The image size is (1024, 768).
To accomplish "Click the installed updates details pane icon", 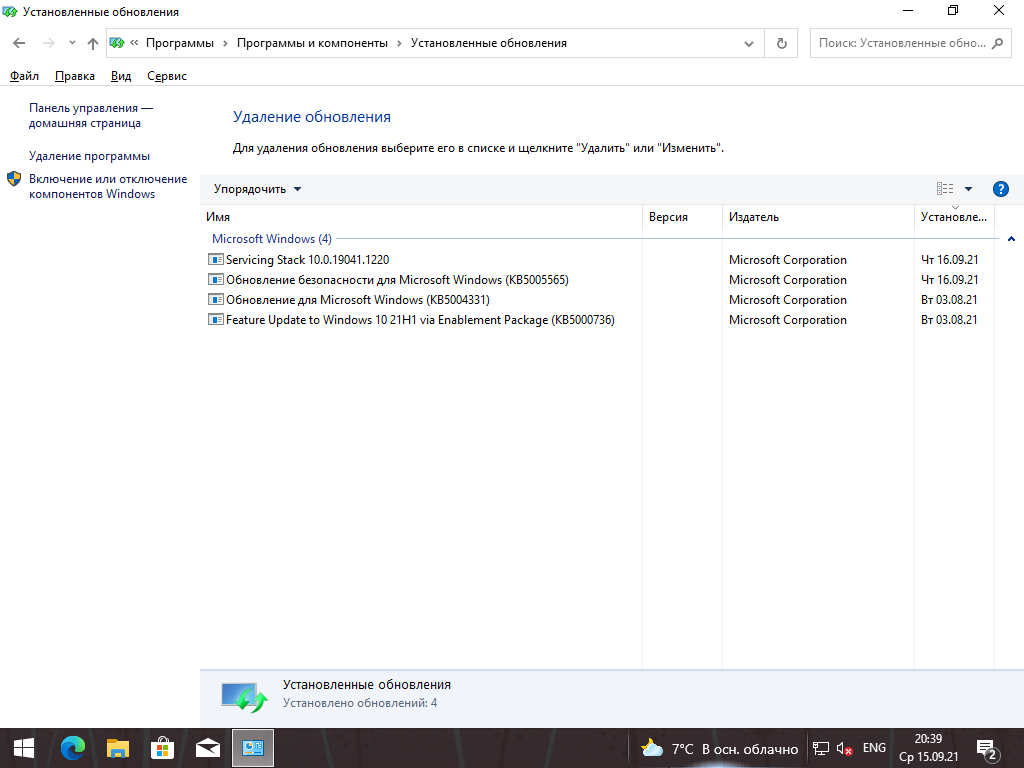I will click(244, 697).
